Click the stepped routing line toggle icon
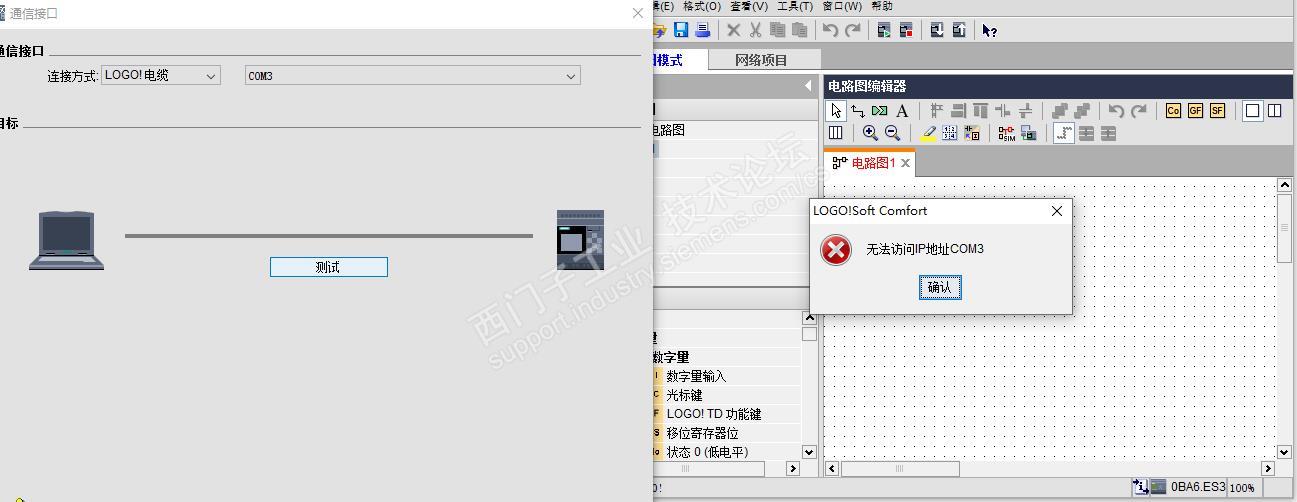The image size is (1297, 502). point(1064,133)
